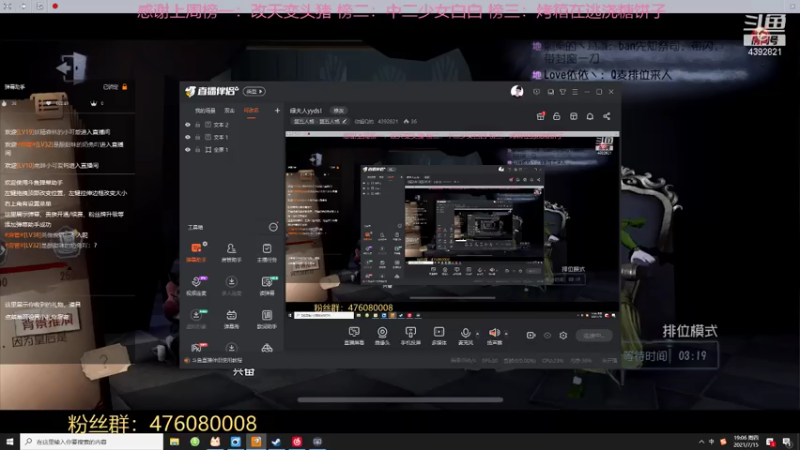Click the 文本 2 layer name
This screenshot has width=800, height=450.
click(x=221, y=124)
